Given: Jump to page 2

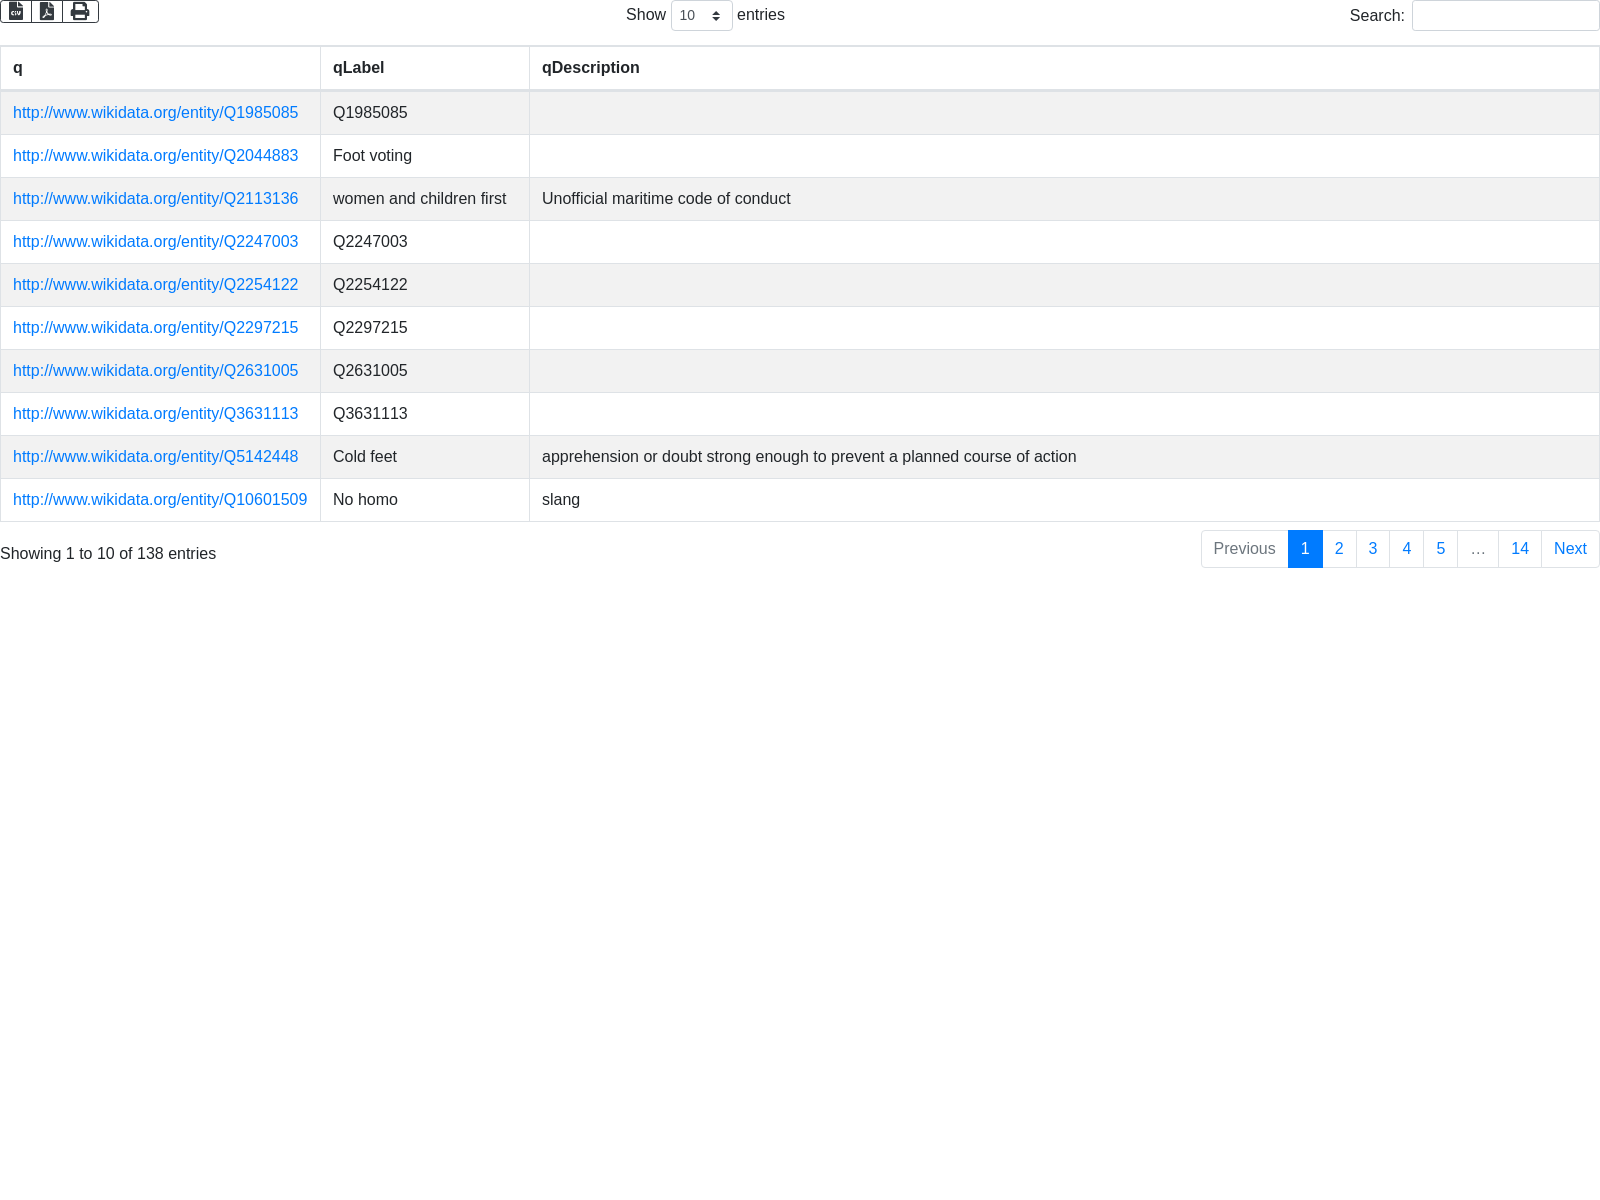Looking at the screenshot, I should click(x=1339, y=549).
